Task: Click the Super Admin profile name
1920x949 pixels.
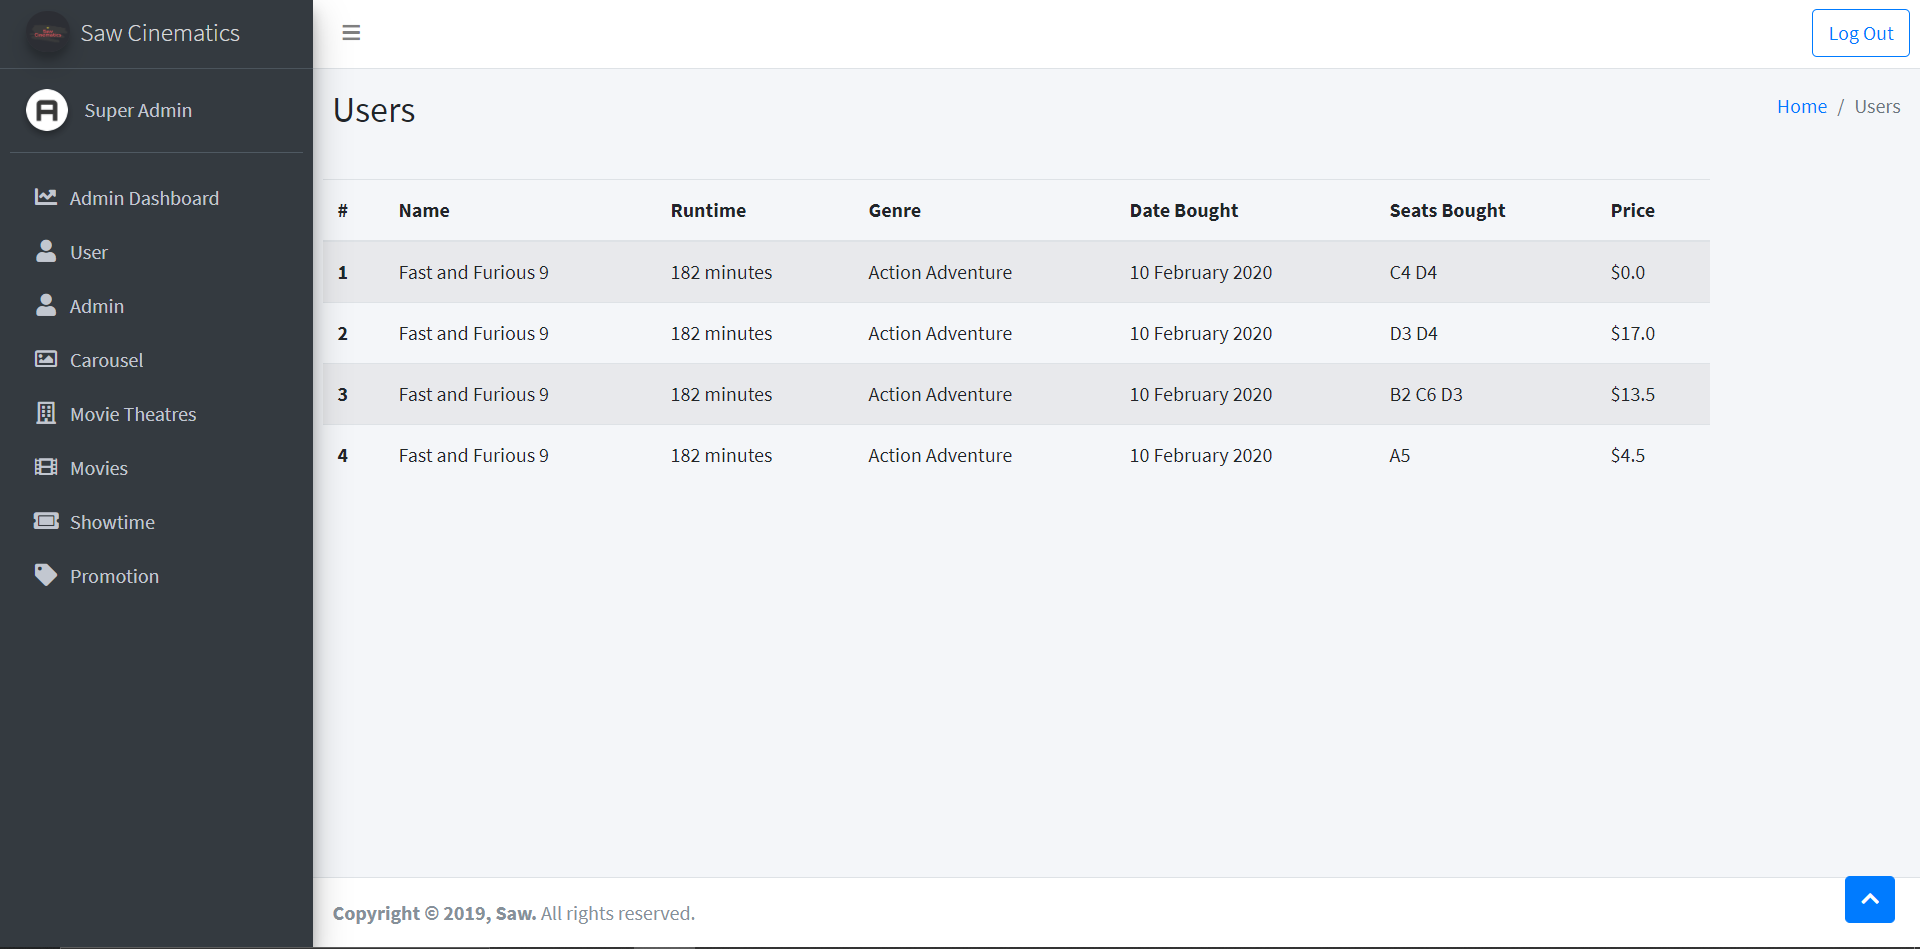Action: tap(138, 110)
